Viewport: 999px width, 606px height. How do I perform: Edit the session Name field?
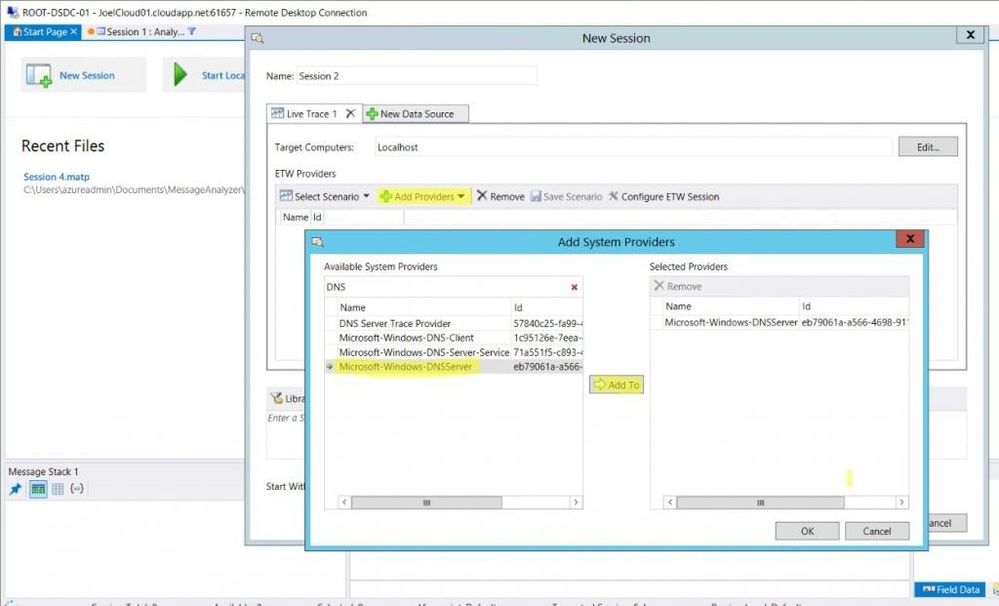click(417, 76)
